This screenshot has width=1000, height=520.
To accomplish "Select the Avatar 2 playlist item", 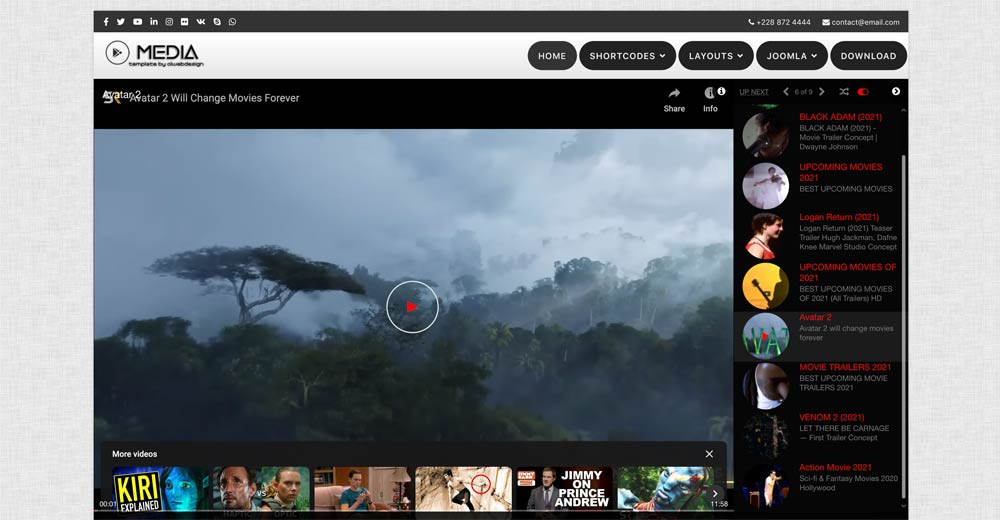I will pos(818,336).
